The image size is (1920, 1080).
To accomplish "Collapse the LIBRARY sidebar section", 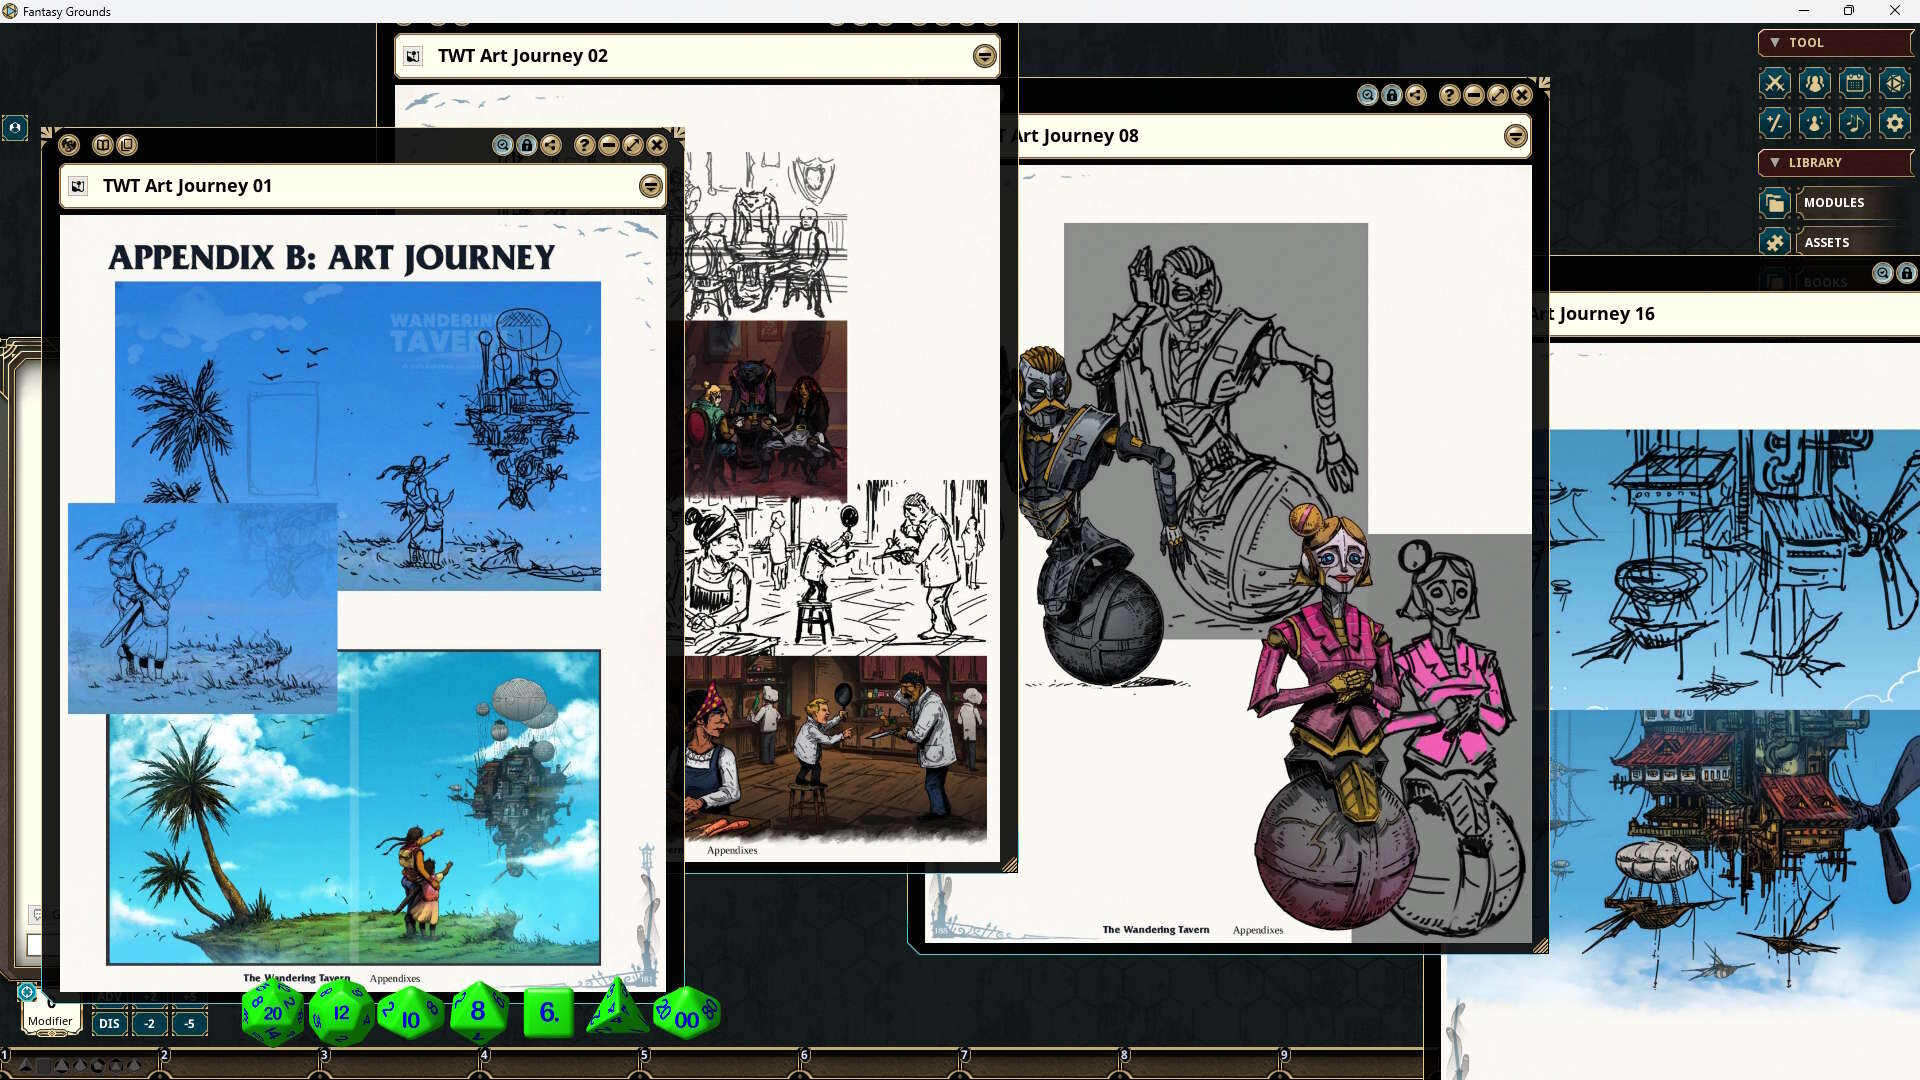I will [1835, 163].
